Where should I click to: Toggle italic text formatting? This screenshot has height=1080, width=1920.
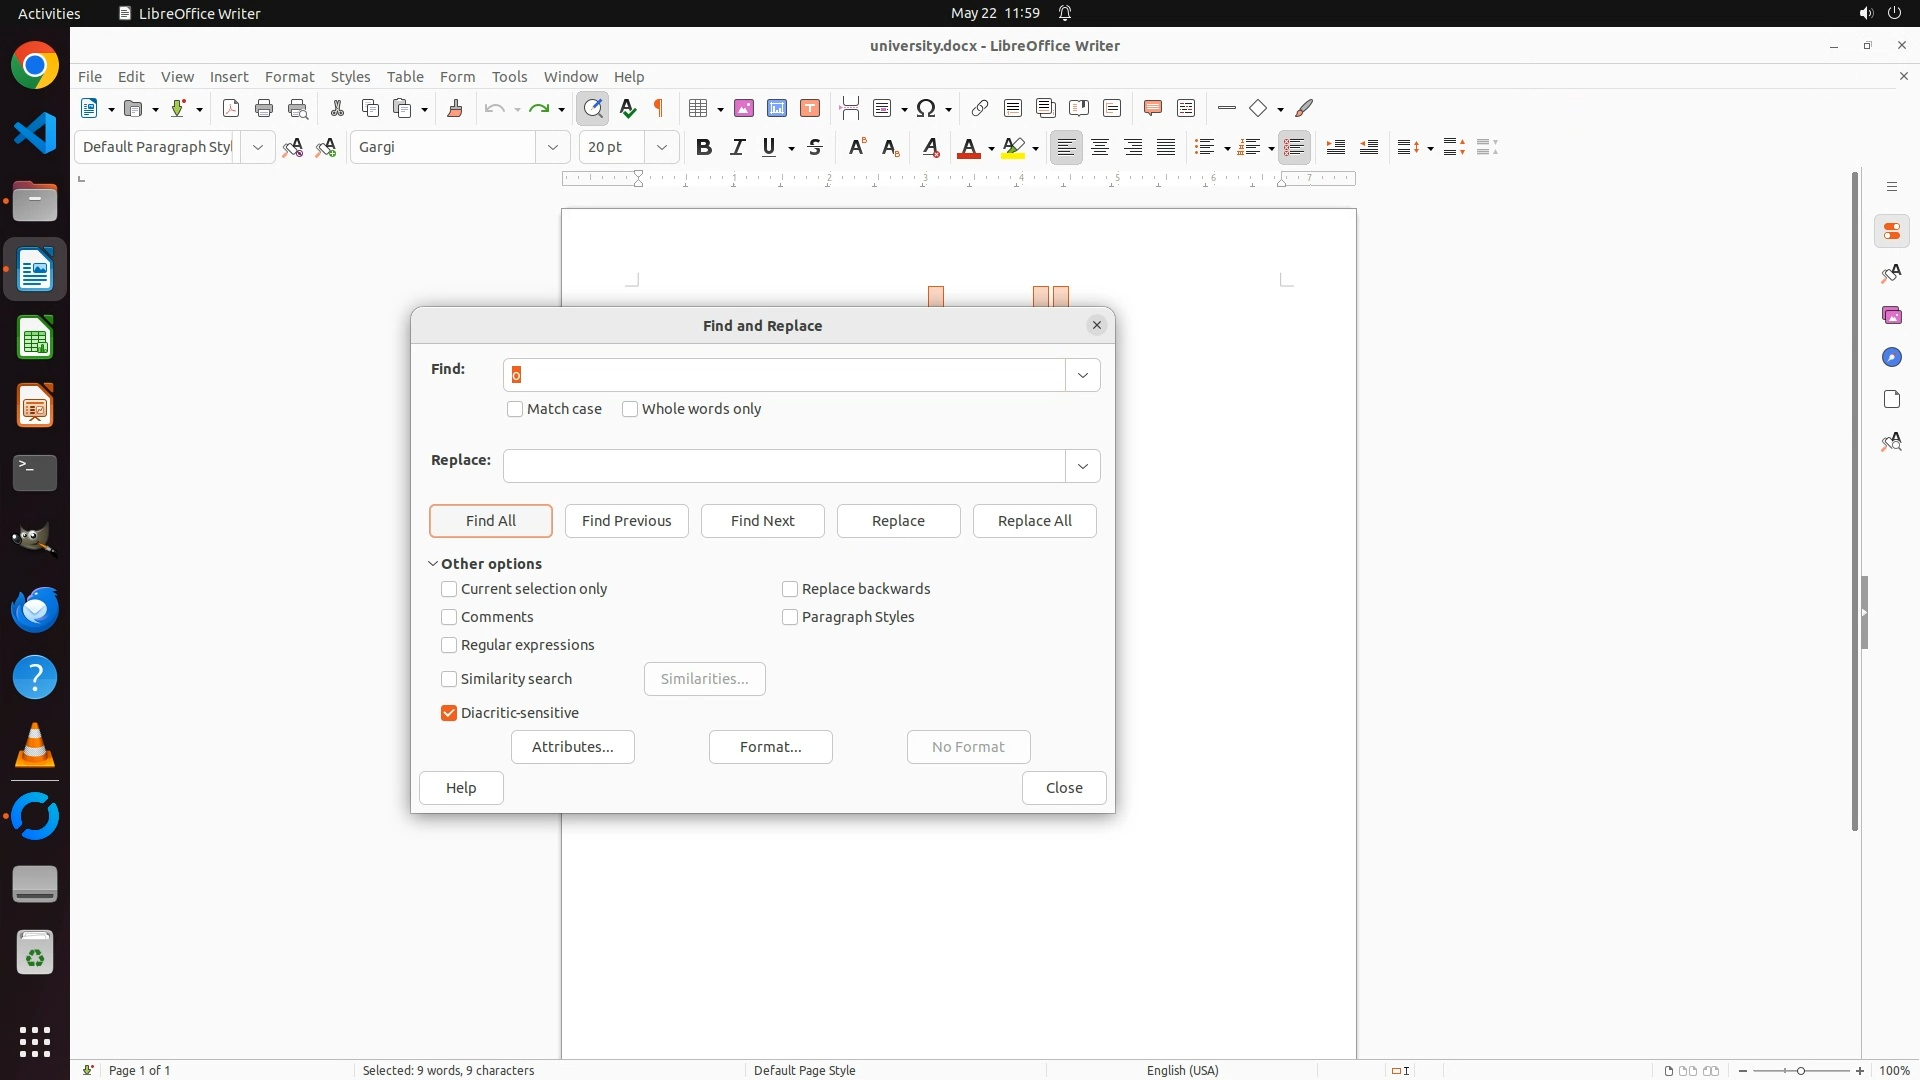[738, 147]
